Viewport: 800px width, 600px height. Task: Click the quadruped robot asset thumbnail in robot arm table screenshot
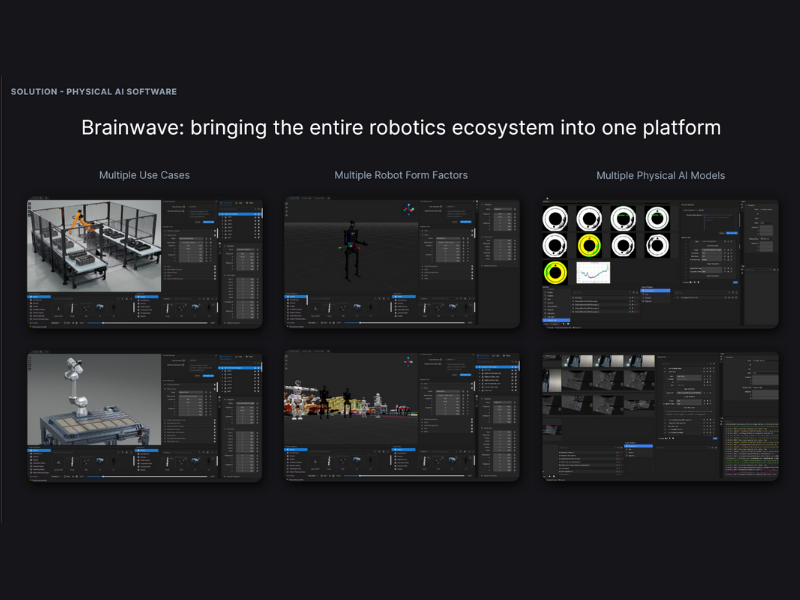point(99,461)
